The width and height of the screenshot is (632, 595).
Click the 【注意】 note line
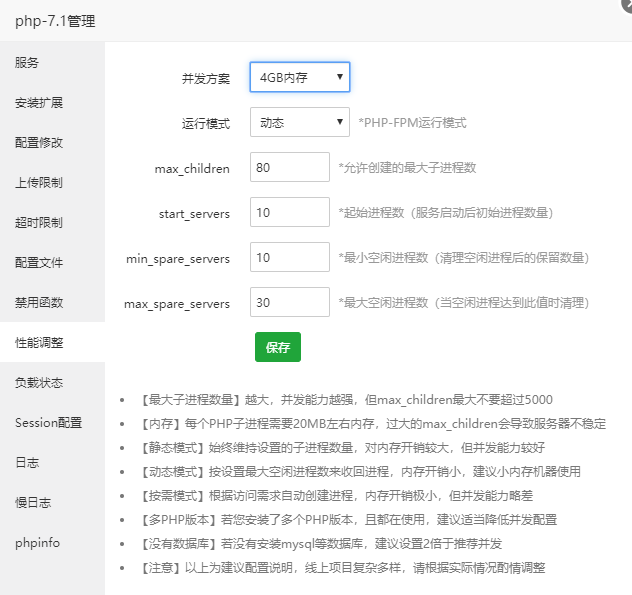(342, 568)
